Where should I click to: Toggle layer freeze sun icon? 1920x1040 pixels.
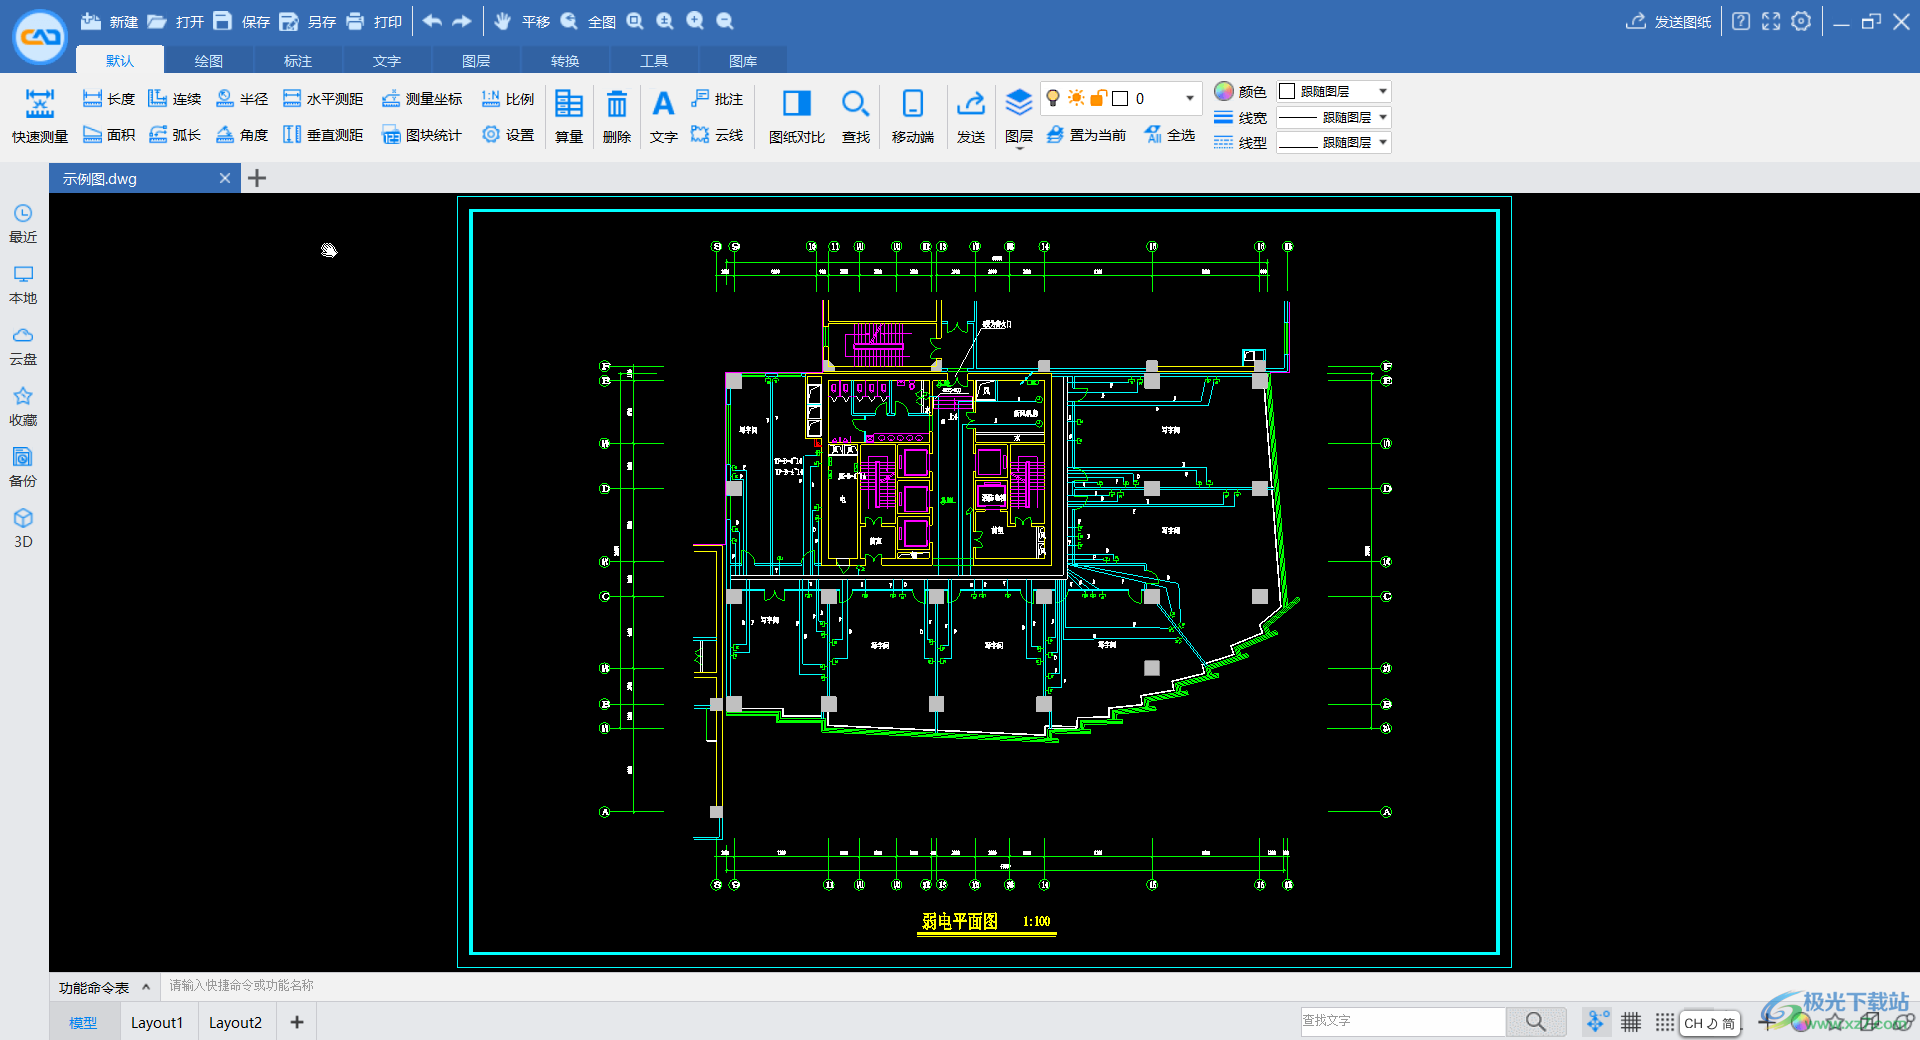coord(1076,98)
